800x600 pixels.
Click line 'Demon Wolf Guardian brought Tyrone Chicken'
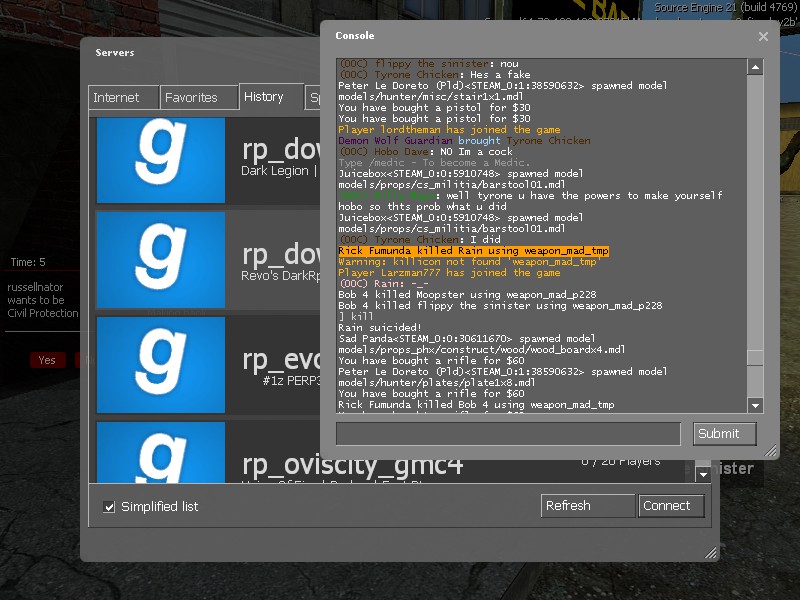(464, 141)
